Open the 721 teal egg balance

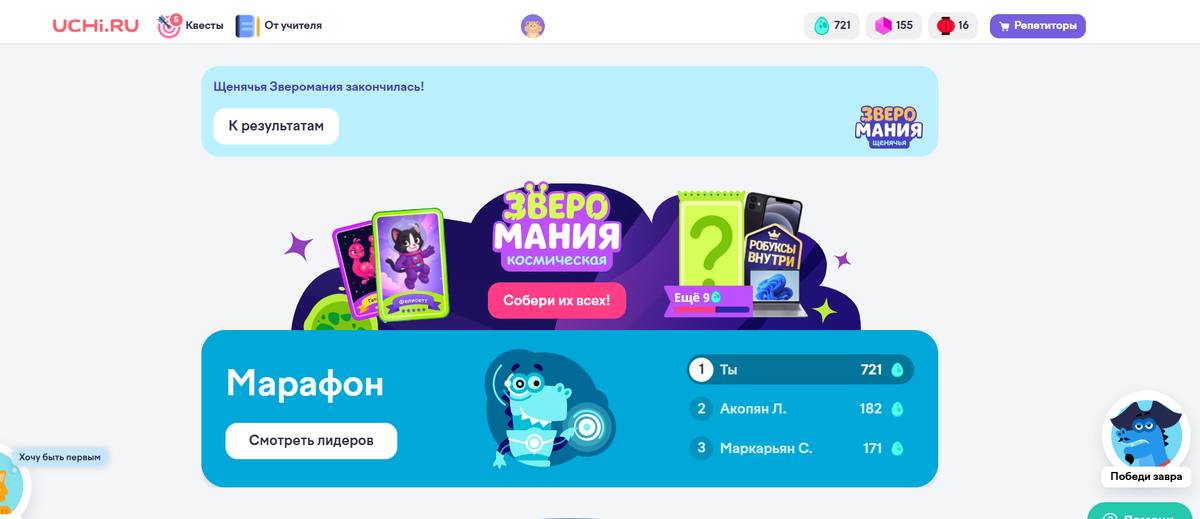click(831, 26)
